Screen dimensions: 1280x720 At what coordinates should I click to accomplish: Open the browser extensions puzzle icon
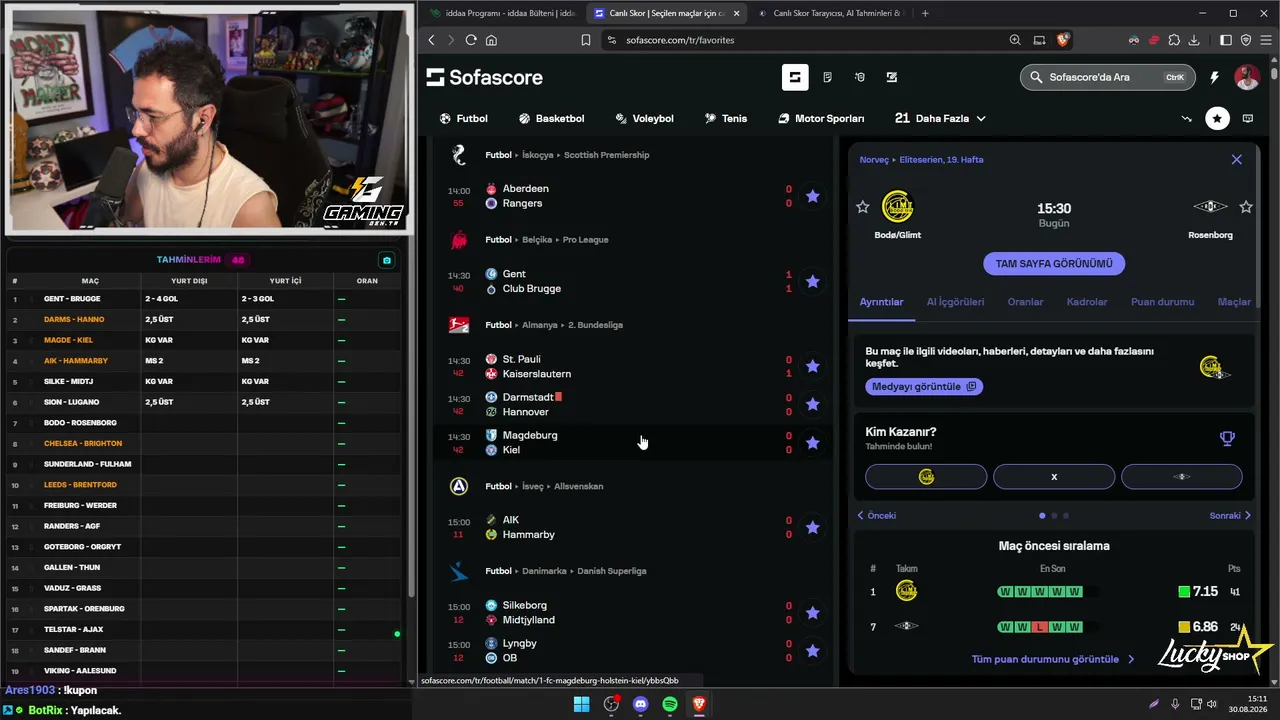pos(1174,40)
